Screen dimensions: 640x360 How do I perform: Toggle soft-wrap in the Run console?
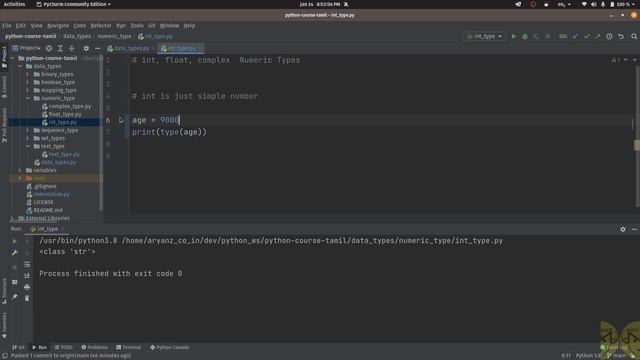point(27,264)
